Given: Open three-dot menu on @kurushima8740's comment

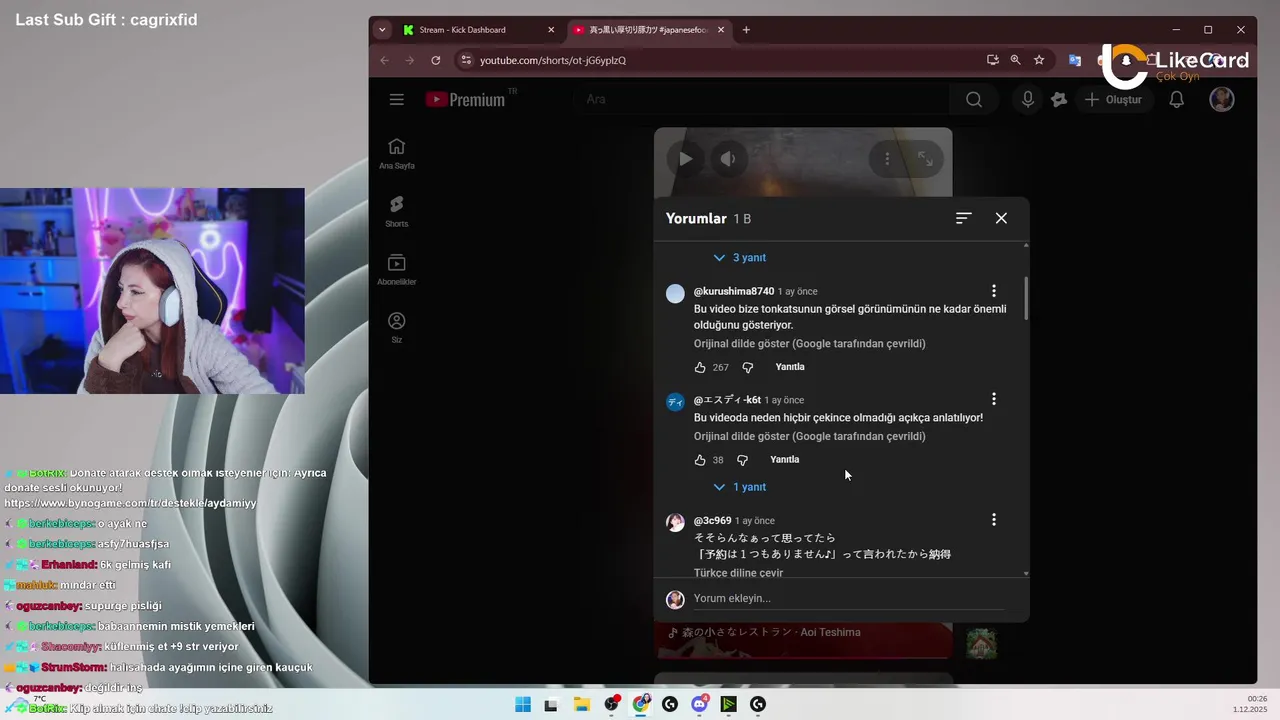Looking at the screenshot, I should click(993, 291).
